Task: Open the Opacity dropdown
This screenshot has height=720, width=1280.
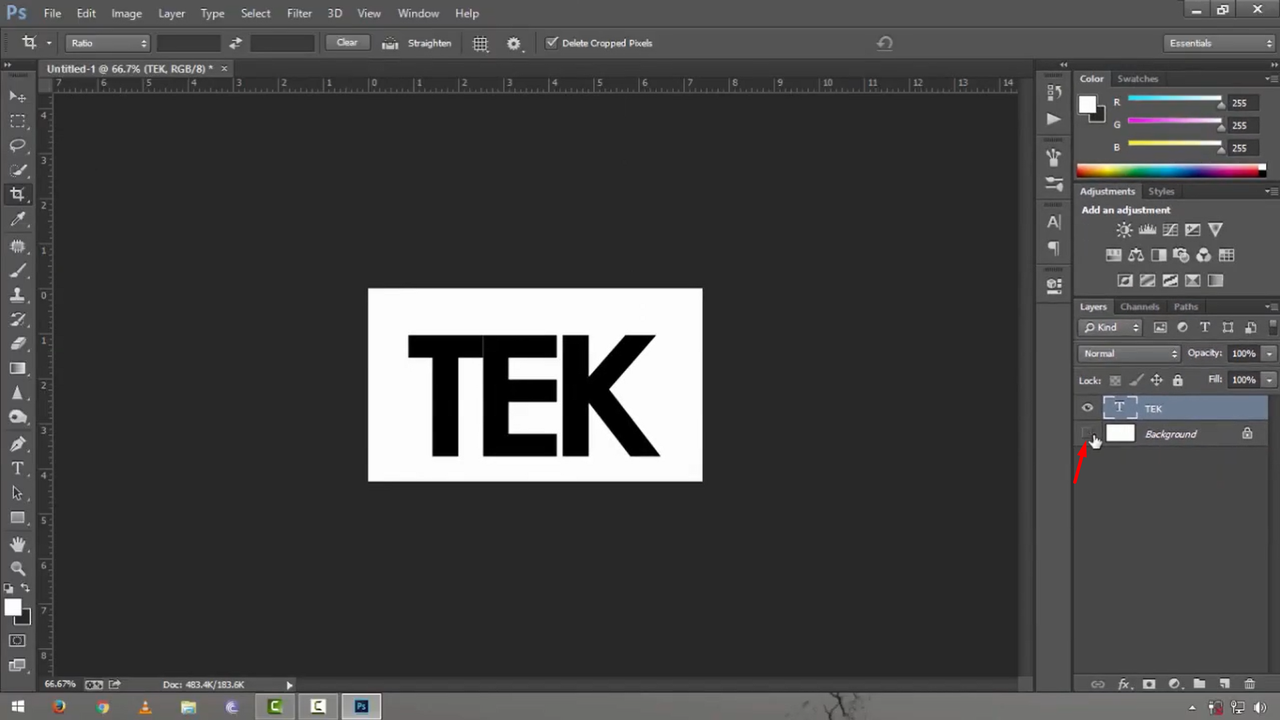Action: click(1267, 352)
